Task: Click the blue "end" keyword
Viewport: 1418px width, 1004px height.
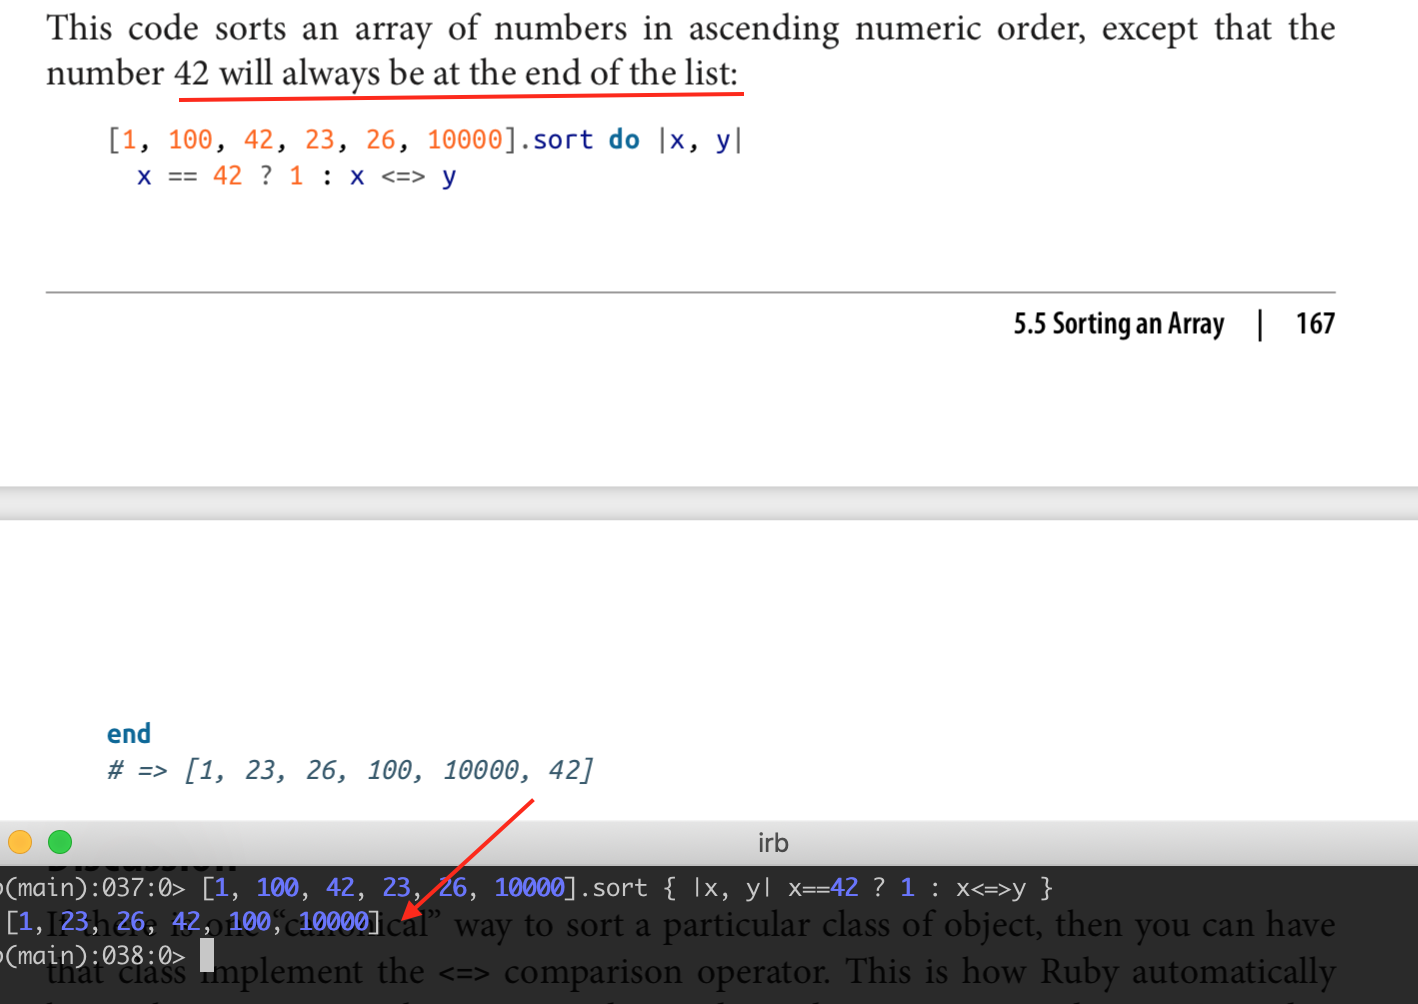Action: tap(129, 734)
